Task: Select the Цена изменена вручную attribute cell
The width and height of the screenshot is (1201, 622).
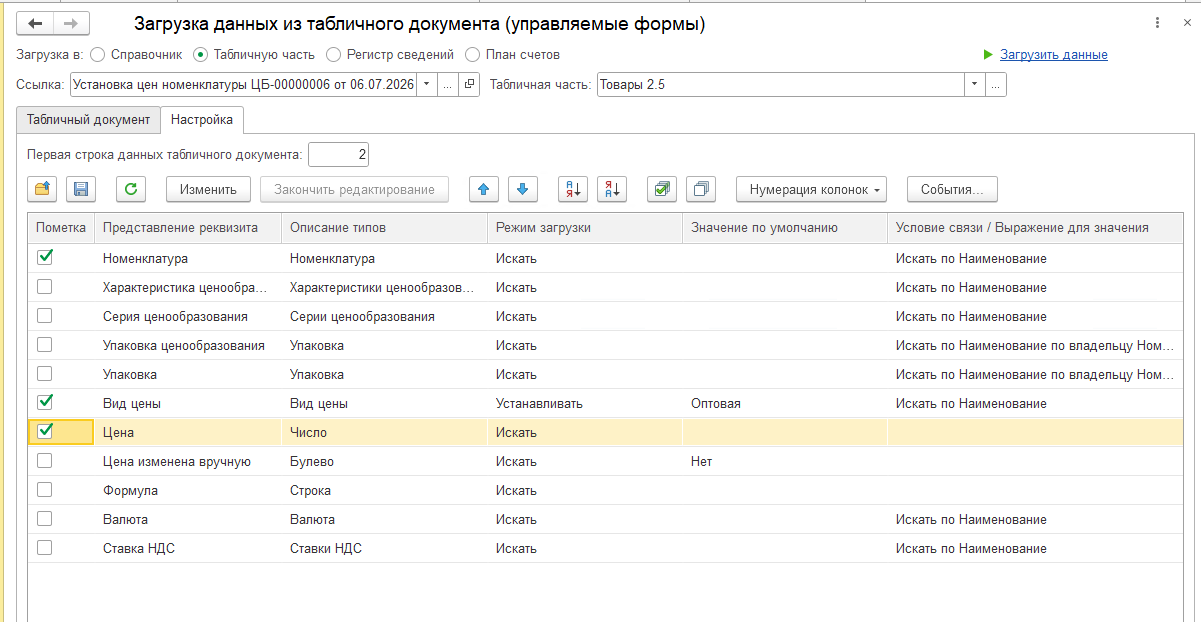Action: point(188,461)
